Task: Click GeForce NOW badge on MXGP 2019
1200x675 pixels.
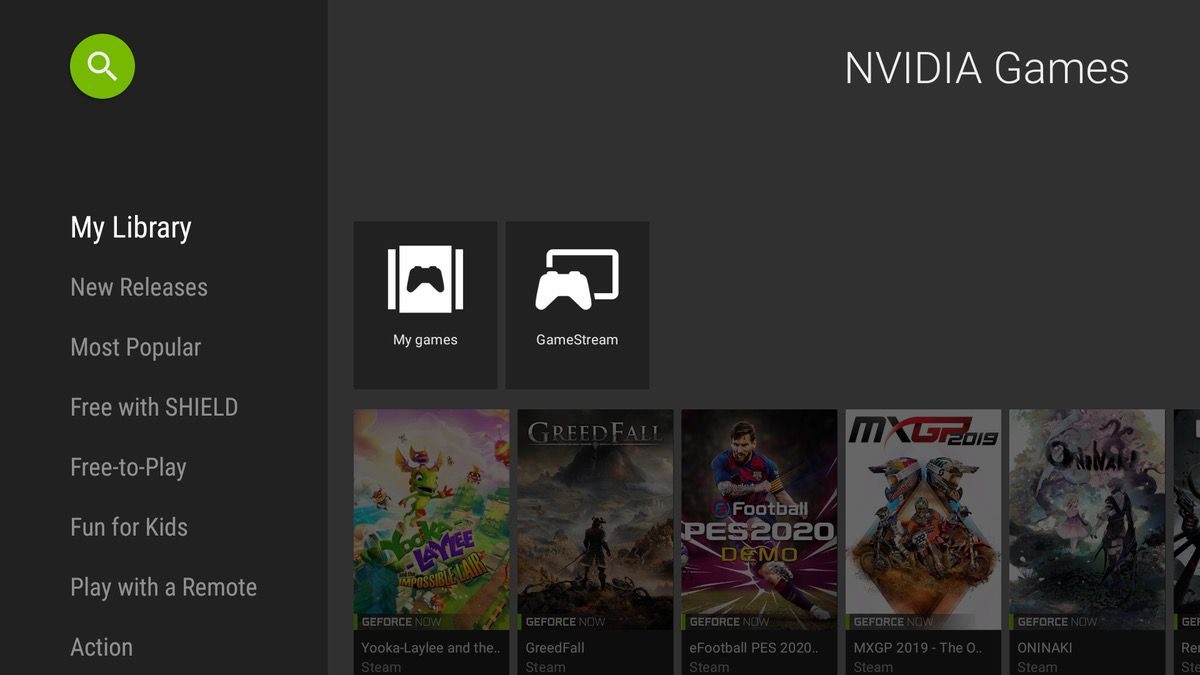Action: (x=892, y=622)
